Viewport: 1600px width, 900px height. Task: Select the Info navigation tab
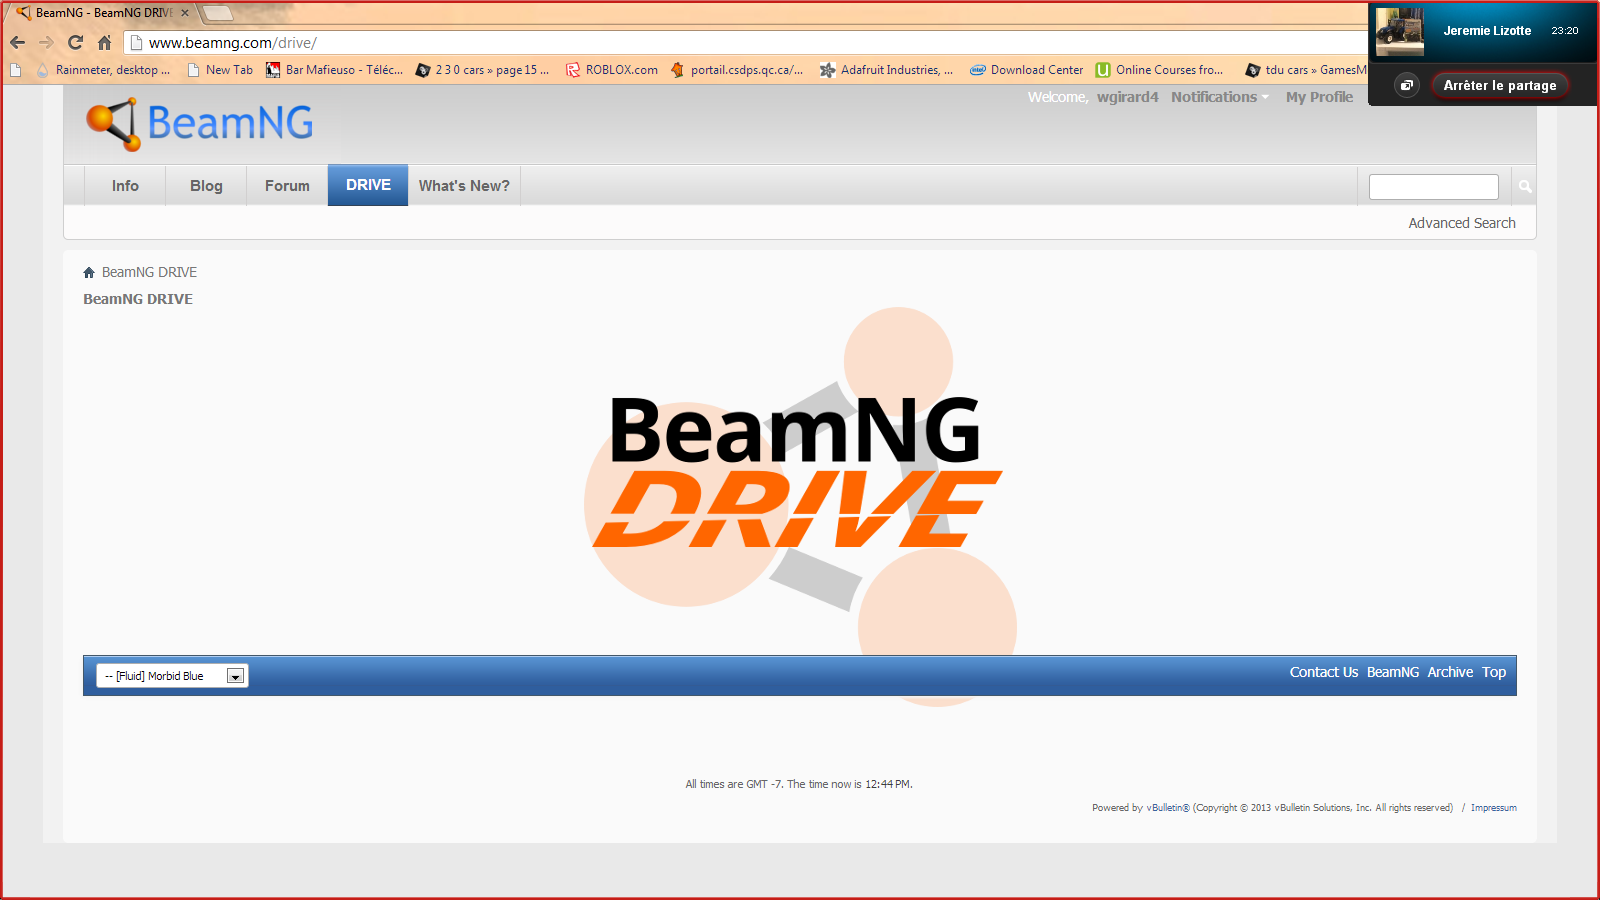pyautogui.click(x=125, y=186)
